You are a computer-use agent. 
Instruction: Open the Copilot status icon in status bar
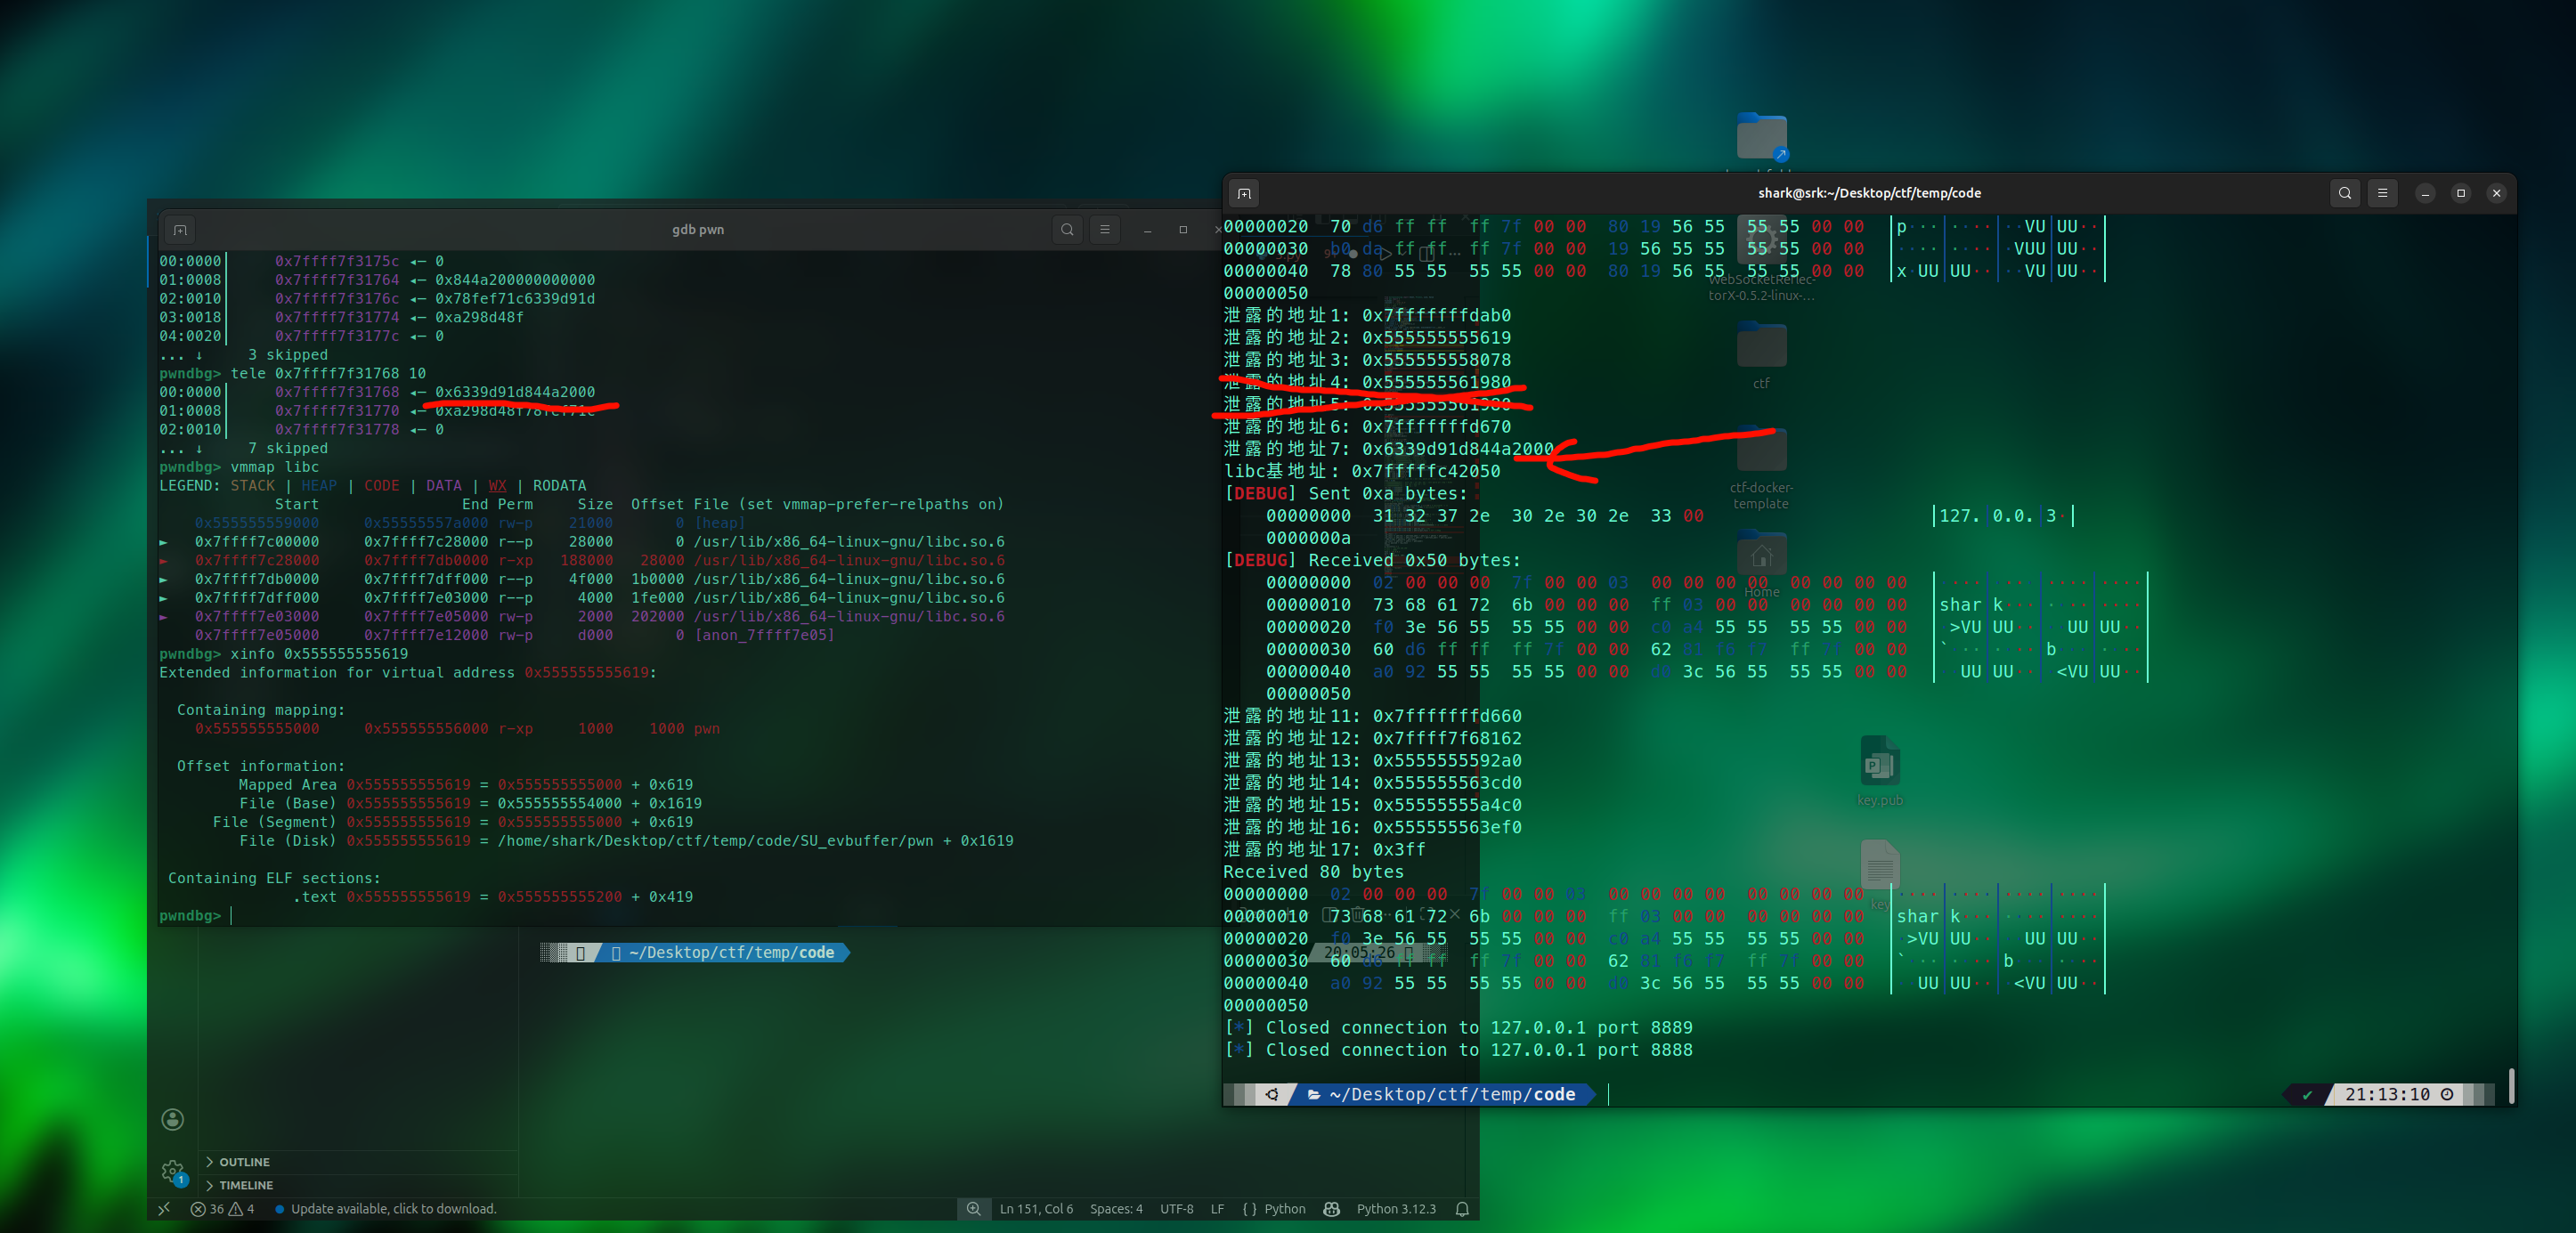1331,1209
